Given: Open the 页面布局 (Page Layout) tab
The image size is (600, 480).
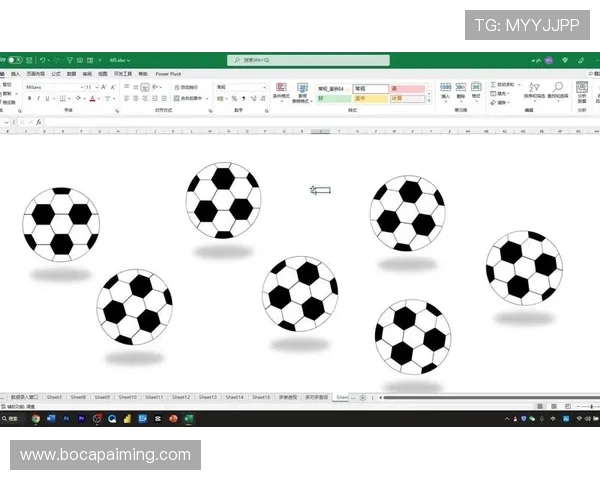Looking at the screenshot, I should pos(36,74).
